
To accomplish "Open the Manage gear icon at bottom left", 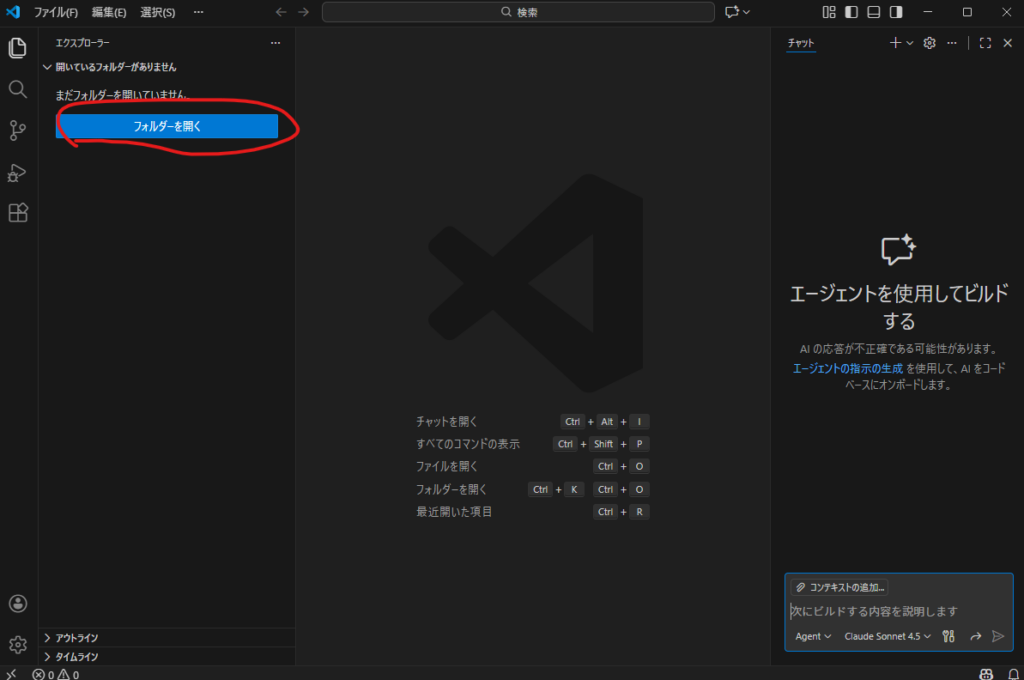I will click(x=17, y=644).
